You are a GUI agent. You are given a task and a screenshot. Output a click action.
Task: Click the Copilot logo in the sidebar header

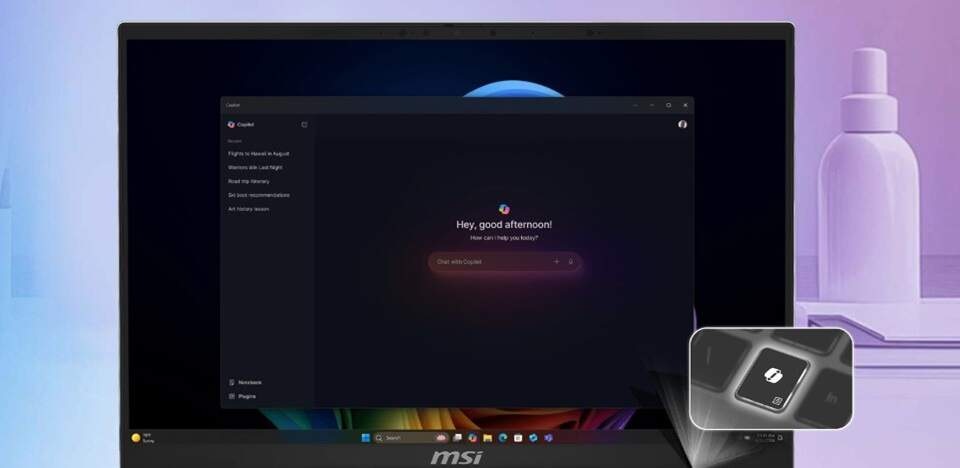231,124
